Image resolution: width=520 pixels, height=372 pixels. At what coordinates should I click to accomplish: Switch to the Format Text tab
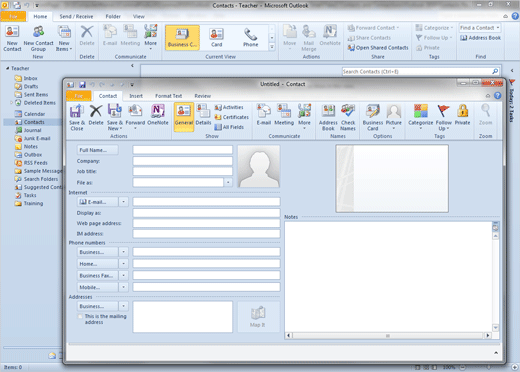(168, 96)
